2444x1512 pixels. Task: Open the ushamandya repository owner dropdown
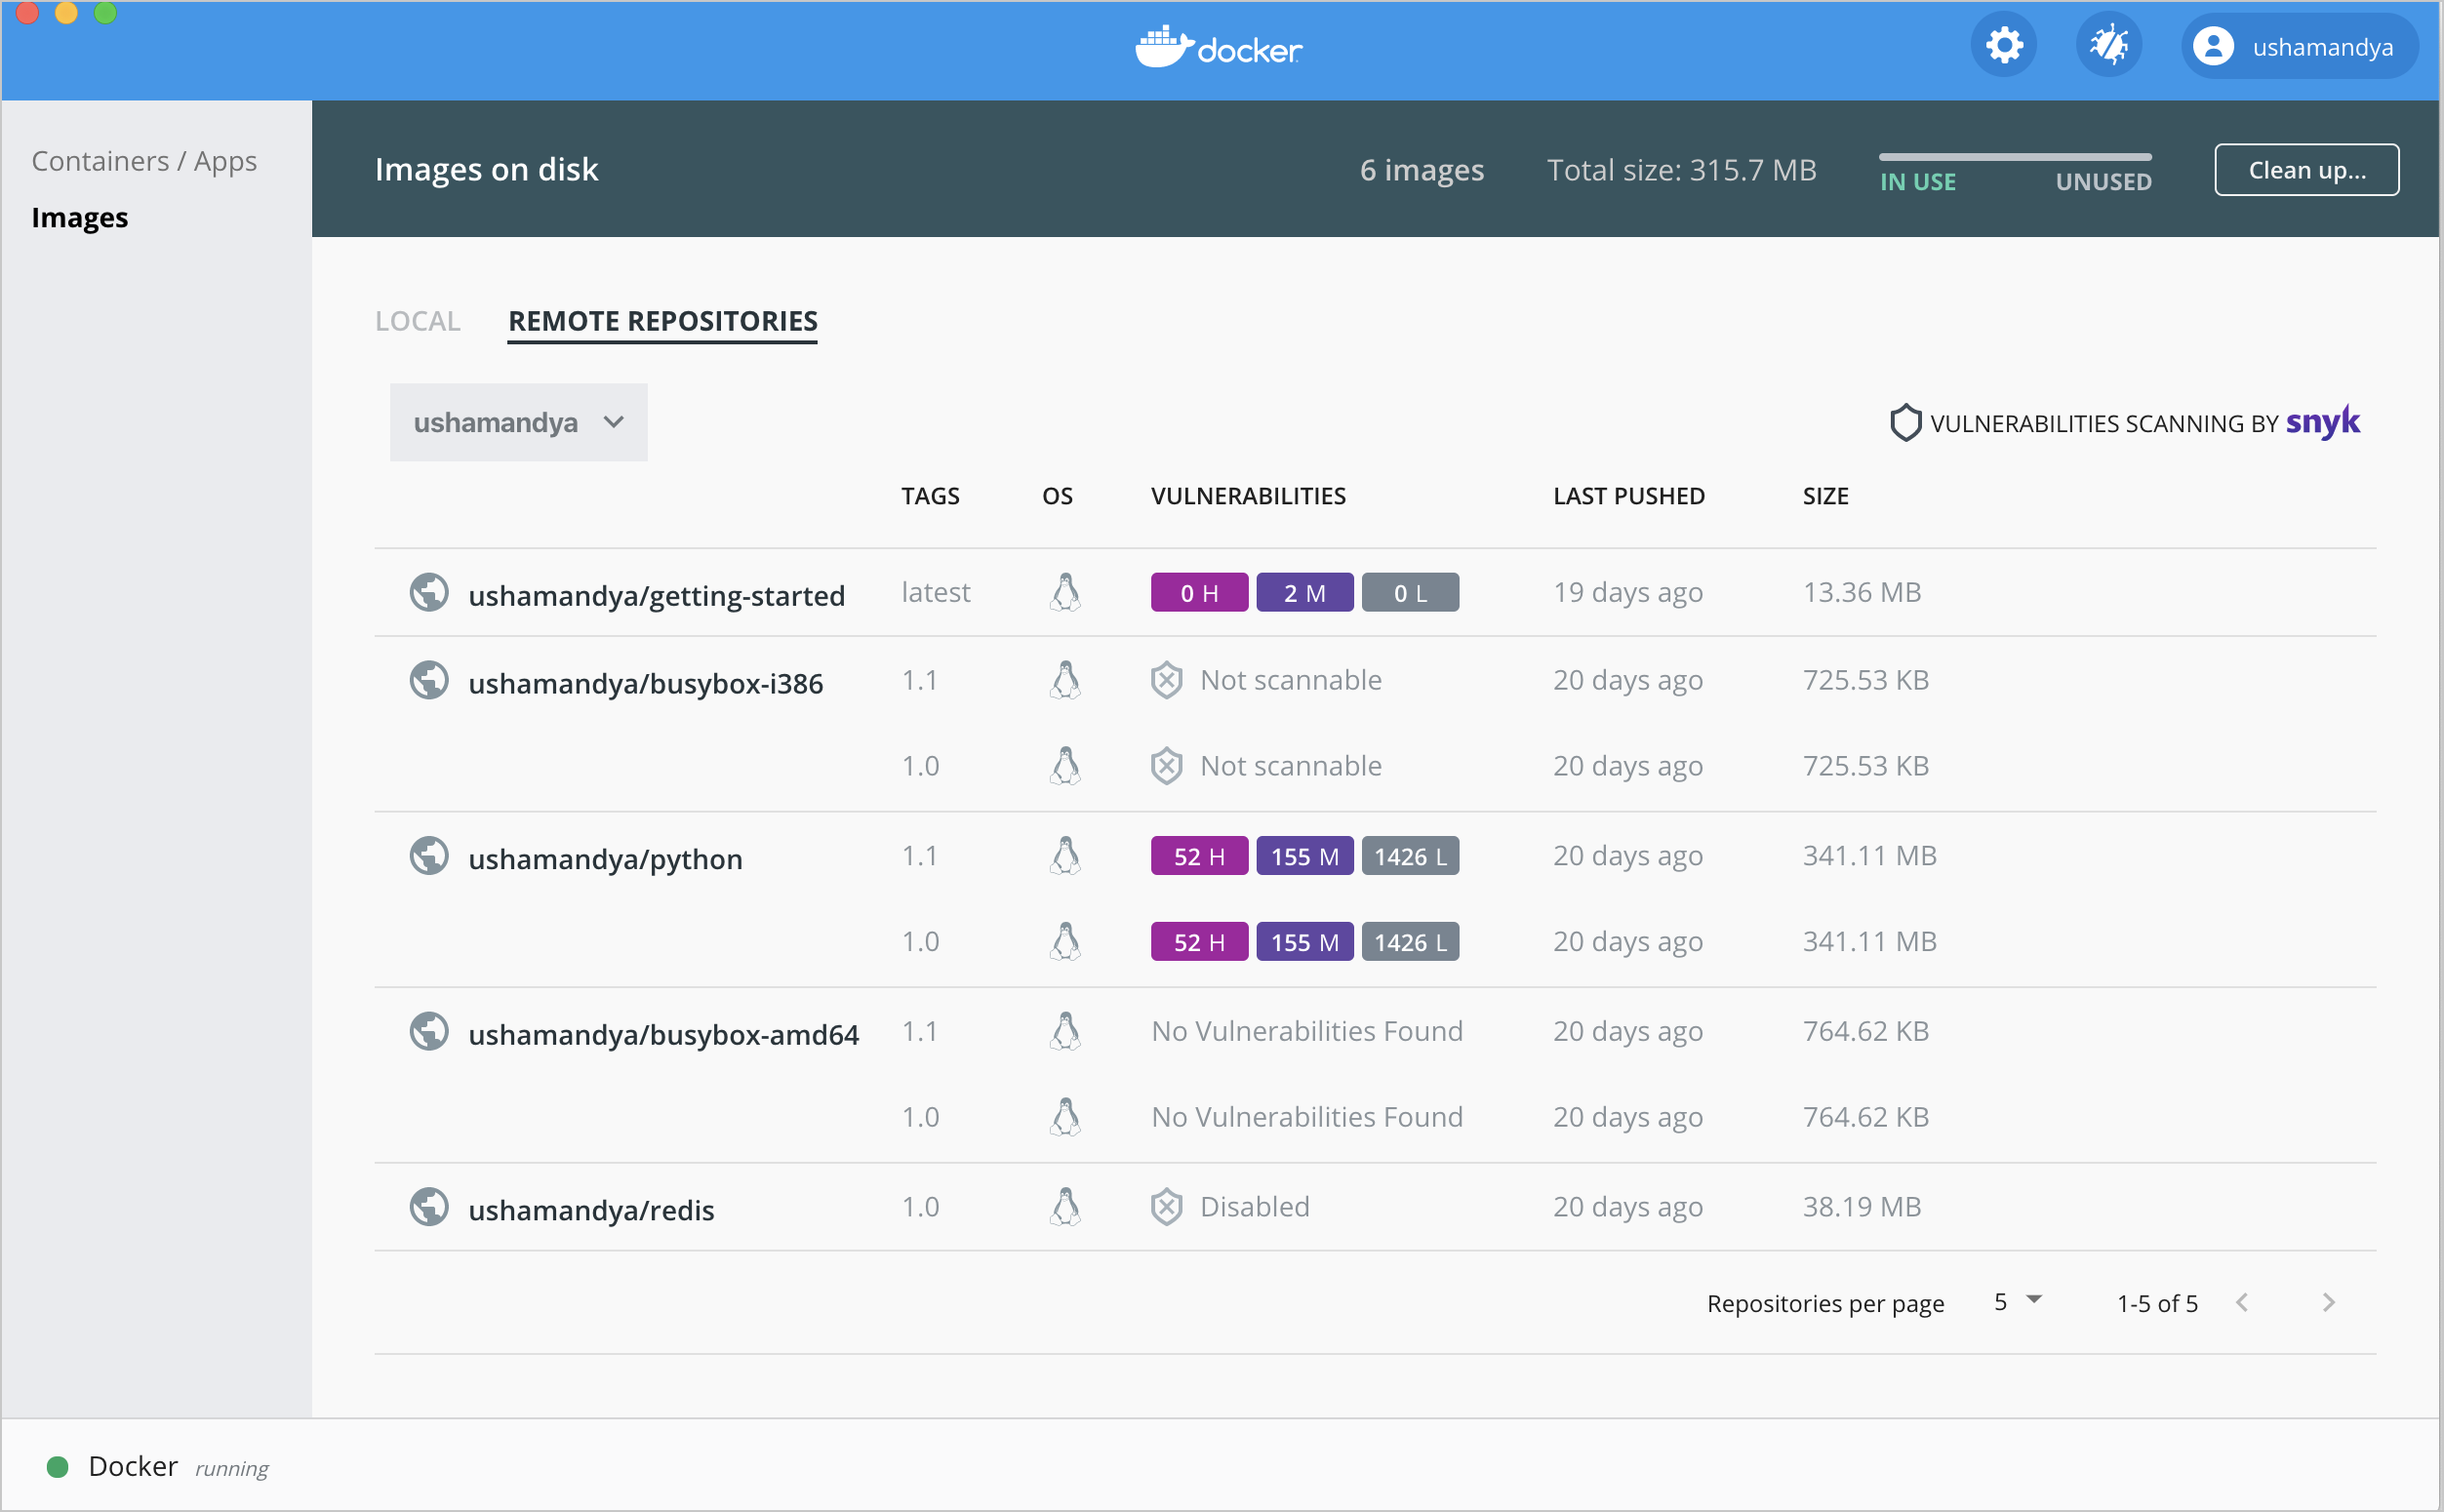[518, 422]
